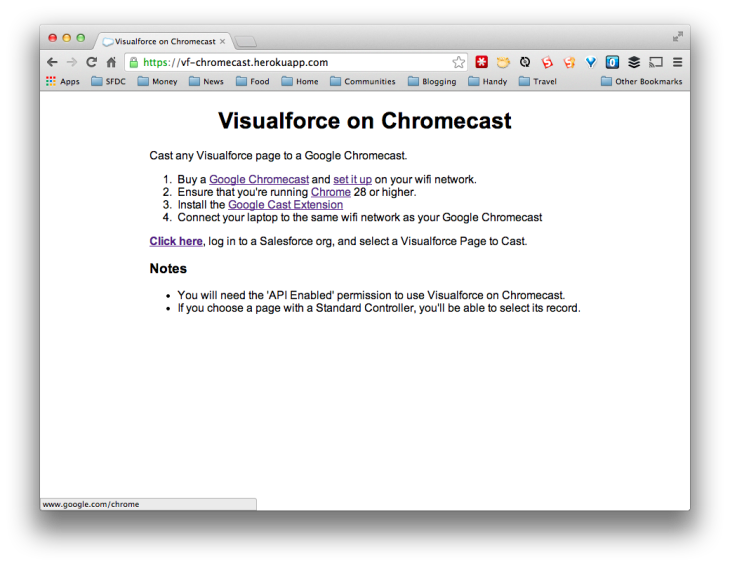Open the Communities bookmarks folder

pos(363,81)
